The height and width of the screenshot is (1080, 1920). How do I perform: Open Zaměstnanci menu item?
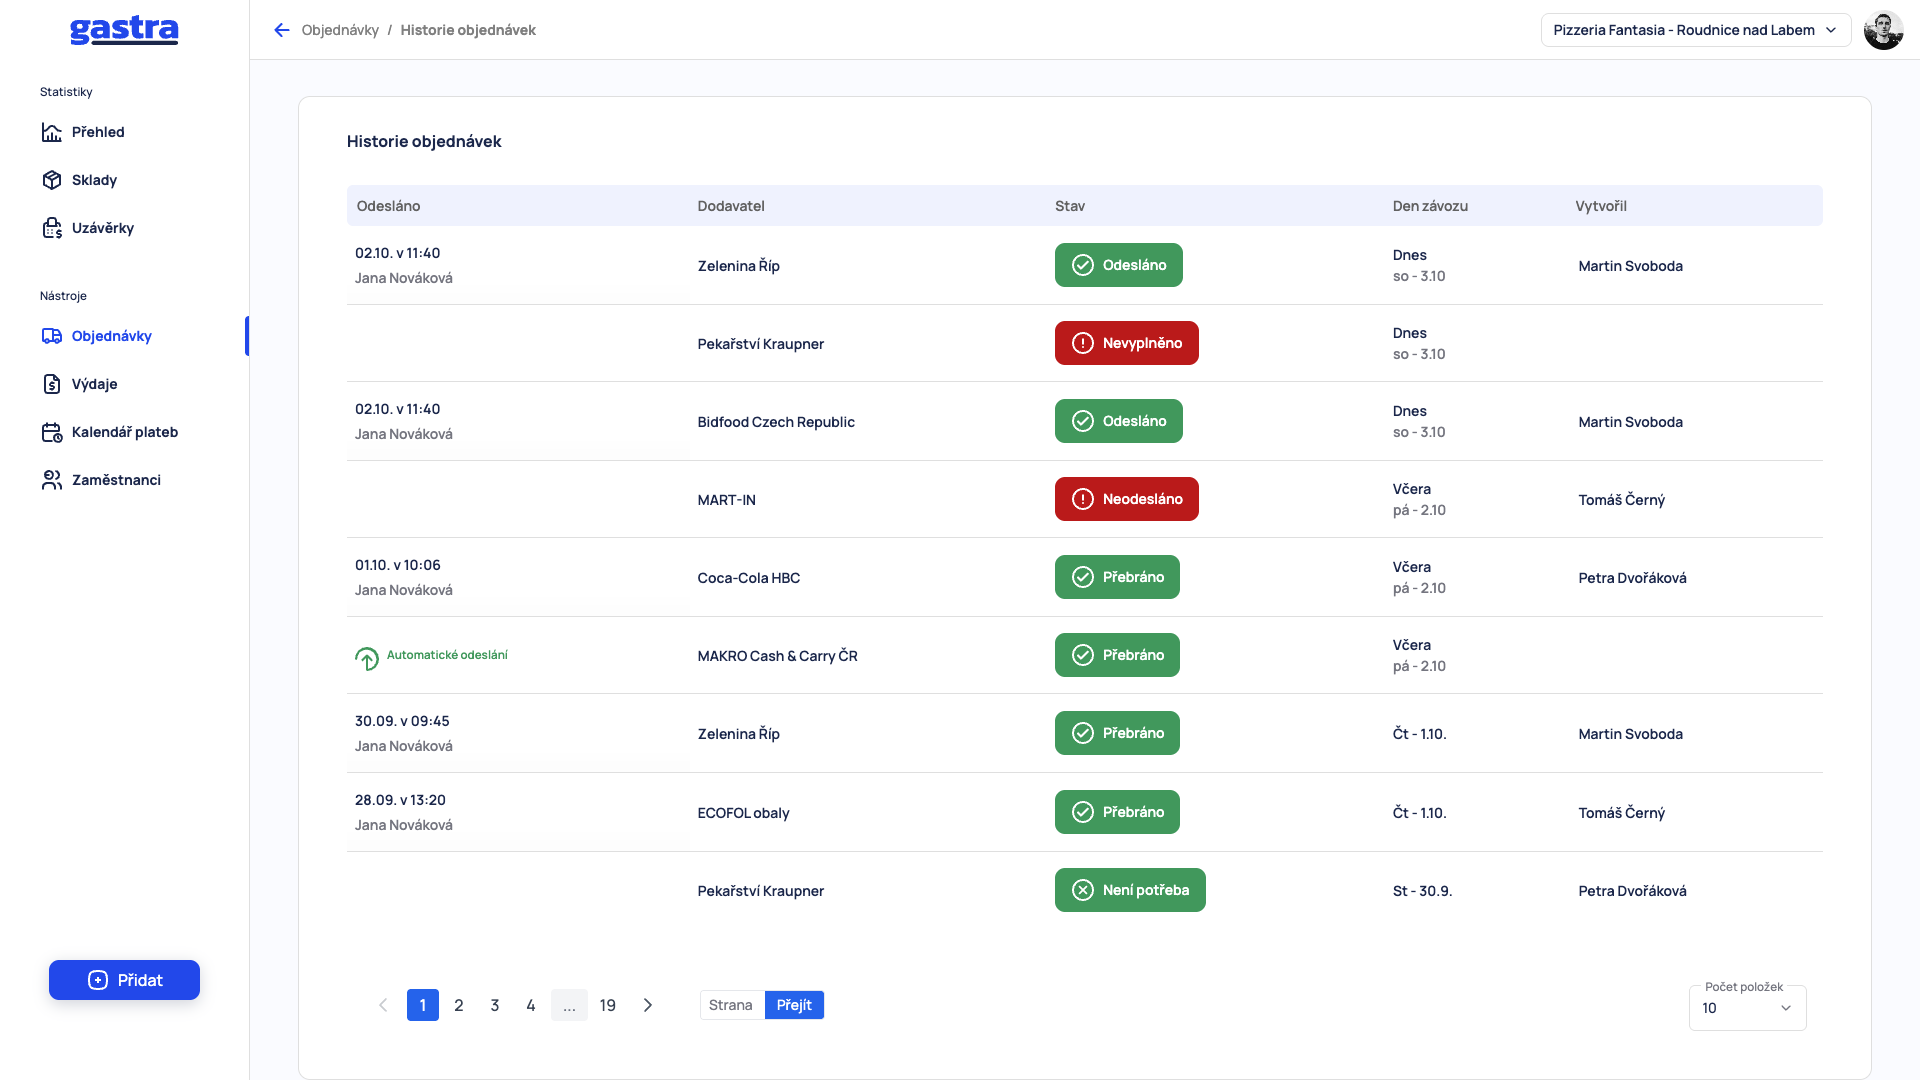click(x=116, y=480)
